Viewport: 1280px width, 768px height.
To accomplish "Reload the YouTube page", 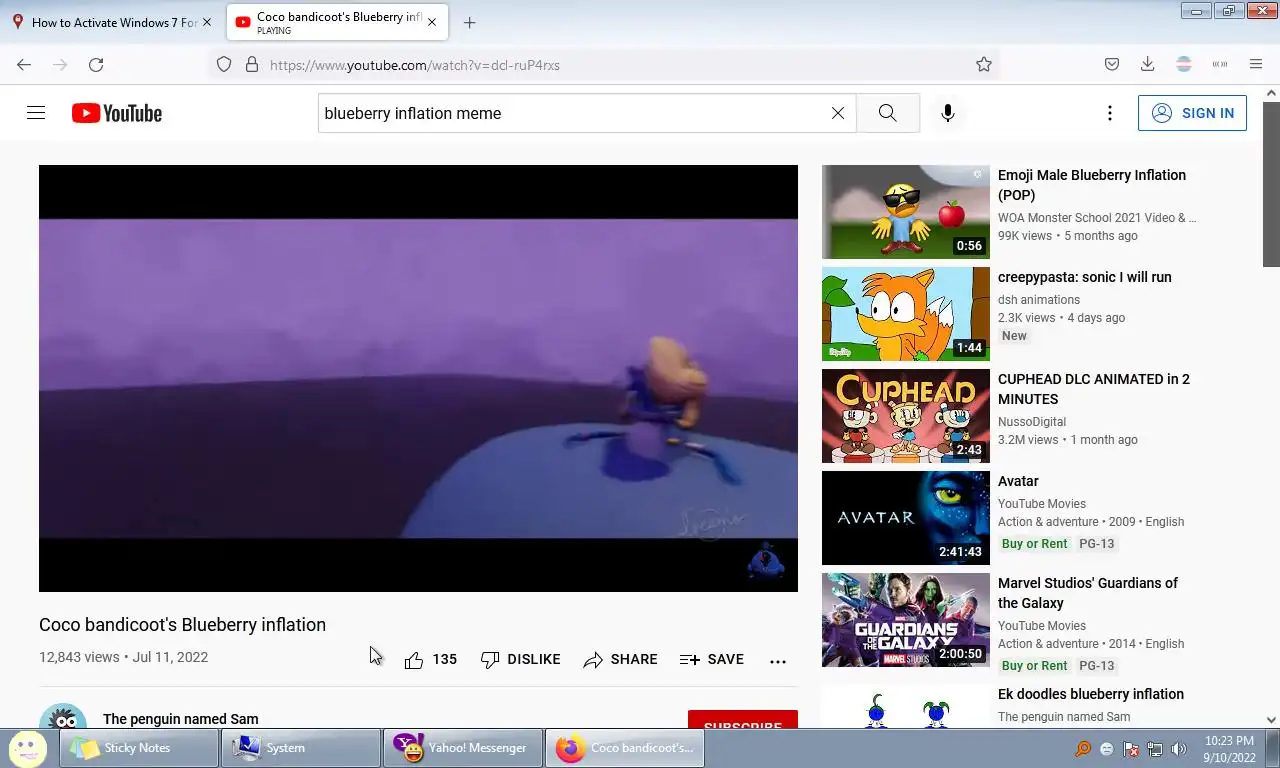I will (96, 64).
